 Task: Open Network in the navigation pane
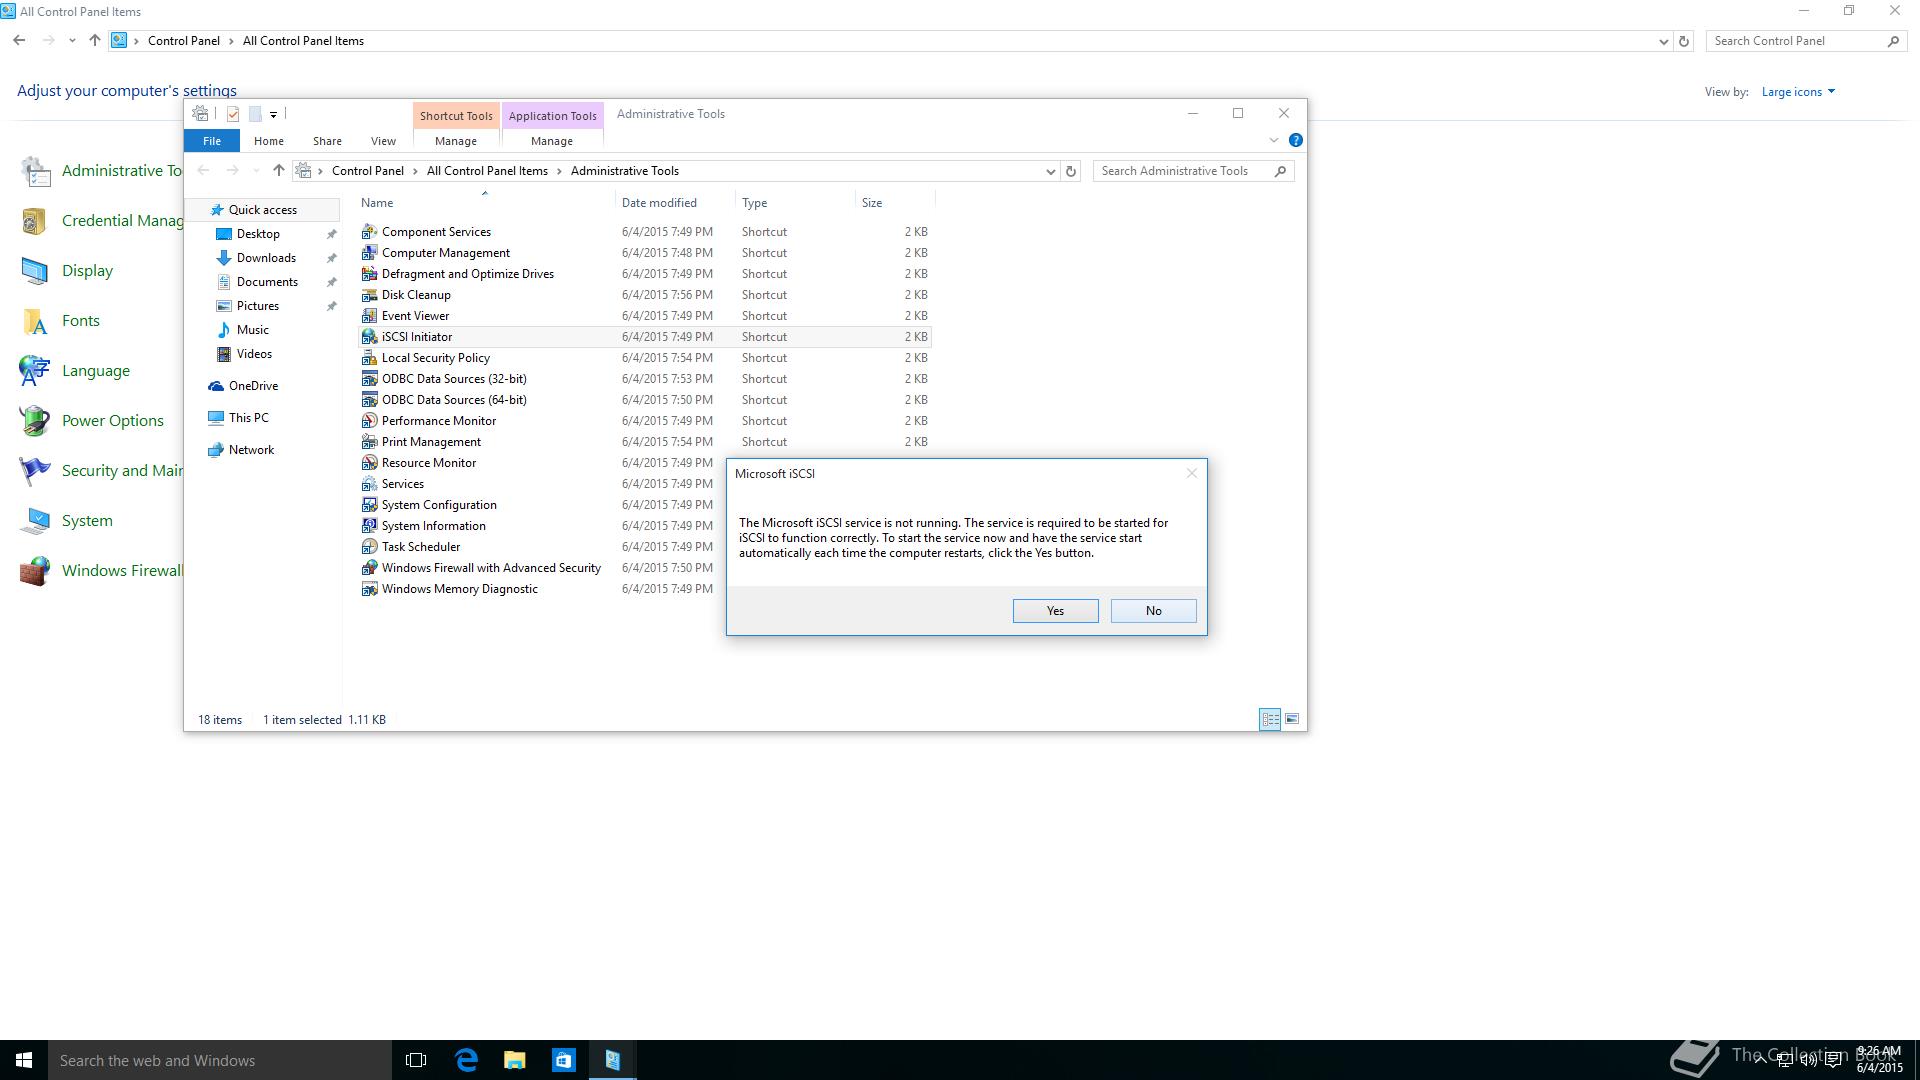click(251, 450)
